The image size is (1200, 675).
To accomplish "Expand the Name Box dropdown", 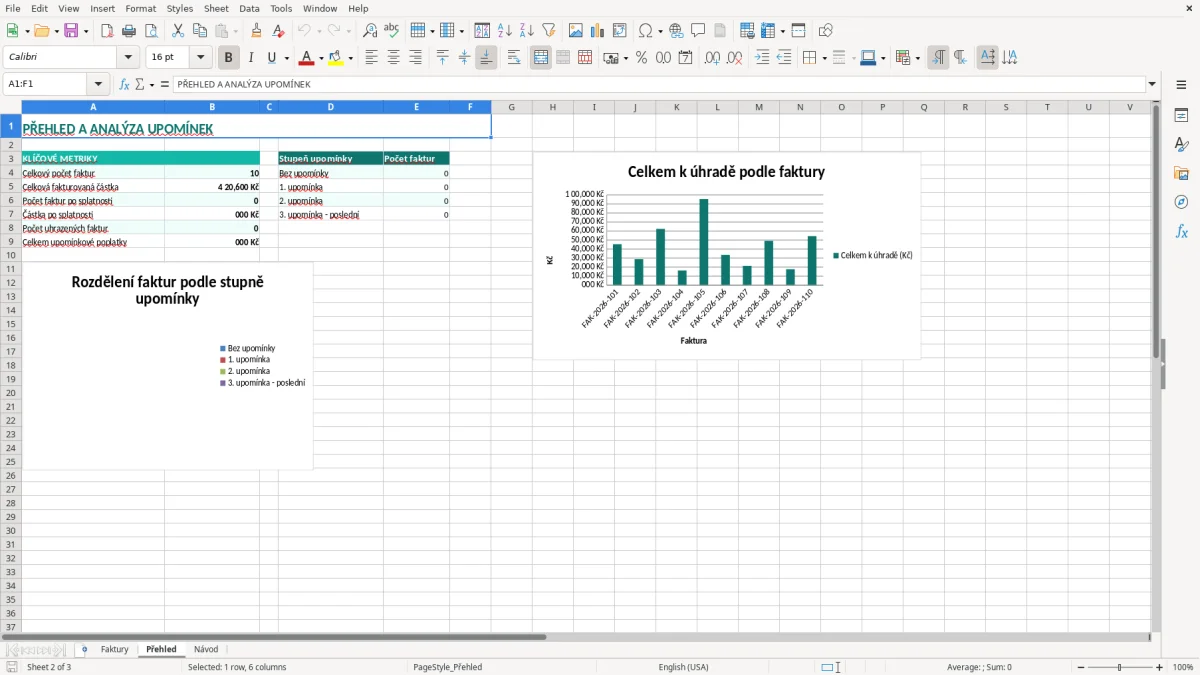I will tap(98, 85).
